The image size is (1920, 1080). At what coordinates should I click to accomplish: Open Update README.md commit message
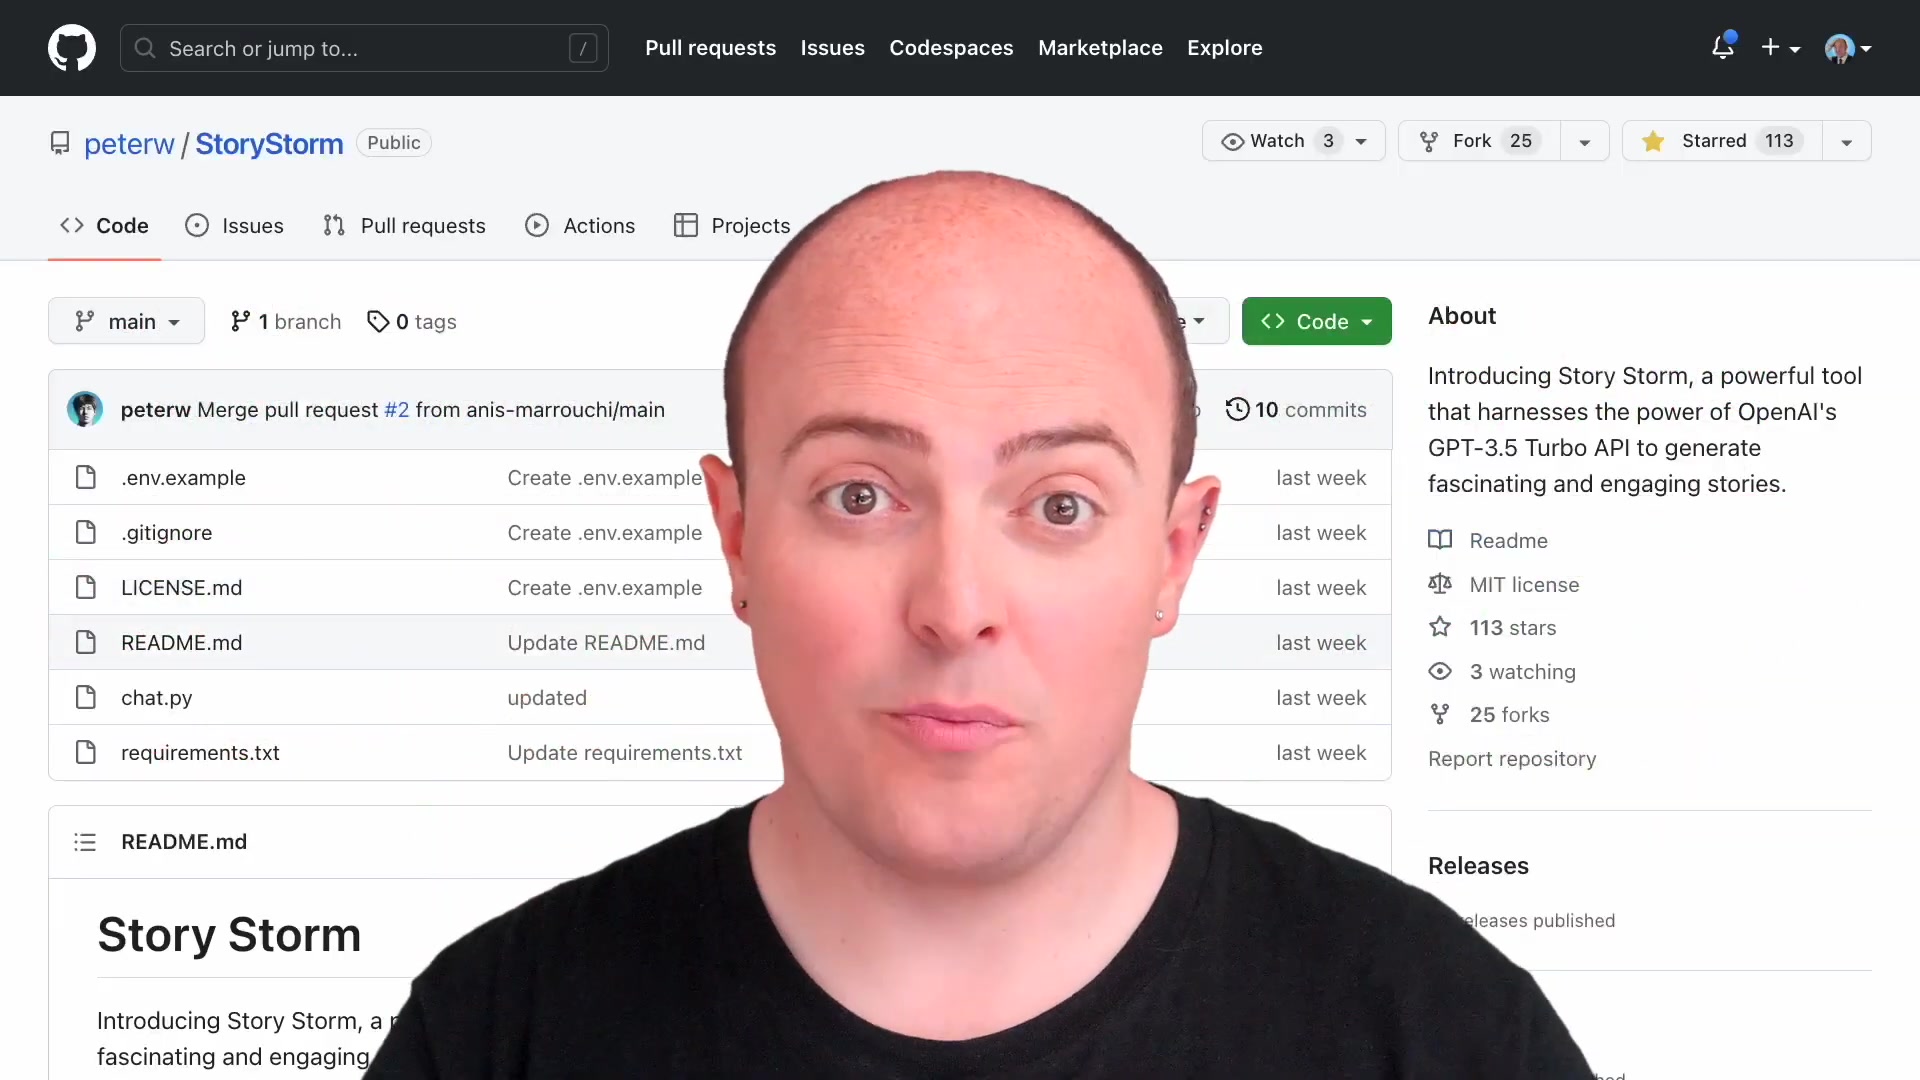[x=606, y=643]
